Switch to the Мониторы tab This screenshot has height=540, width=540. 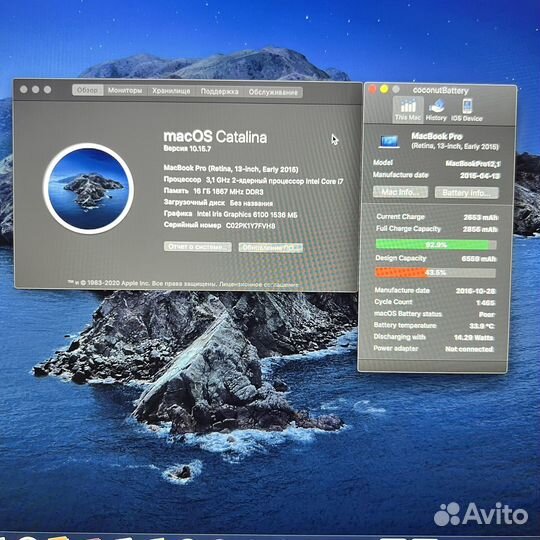[x=125, y=91]
